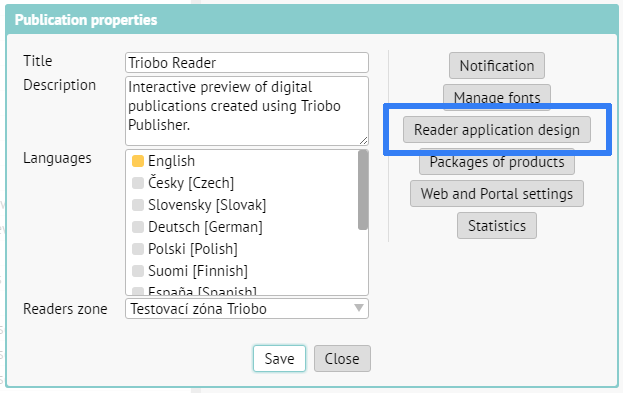
Task: Uncheck the English language checkbox
Action: 138,161
